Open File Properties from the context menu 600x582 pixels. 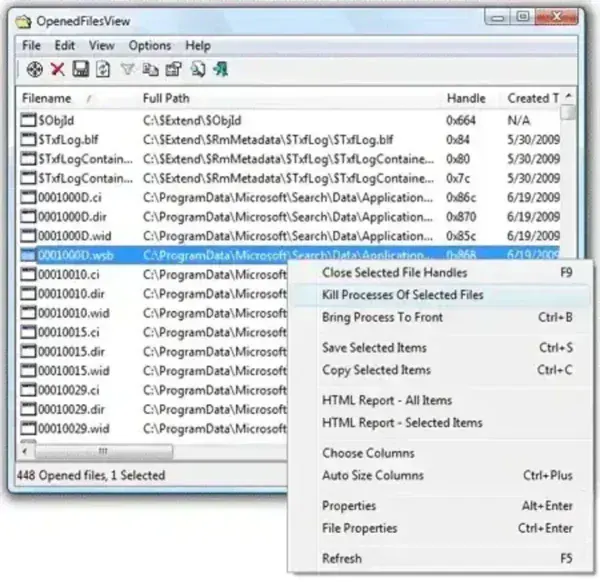[x=440, y=528]
